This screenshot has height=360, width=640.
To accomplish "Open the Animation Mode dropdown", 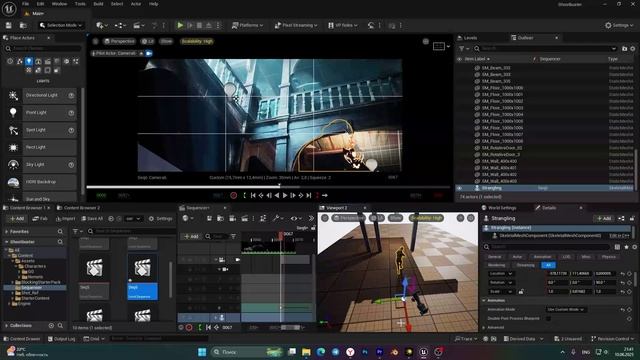I will pos(566,309).
